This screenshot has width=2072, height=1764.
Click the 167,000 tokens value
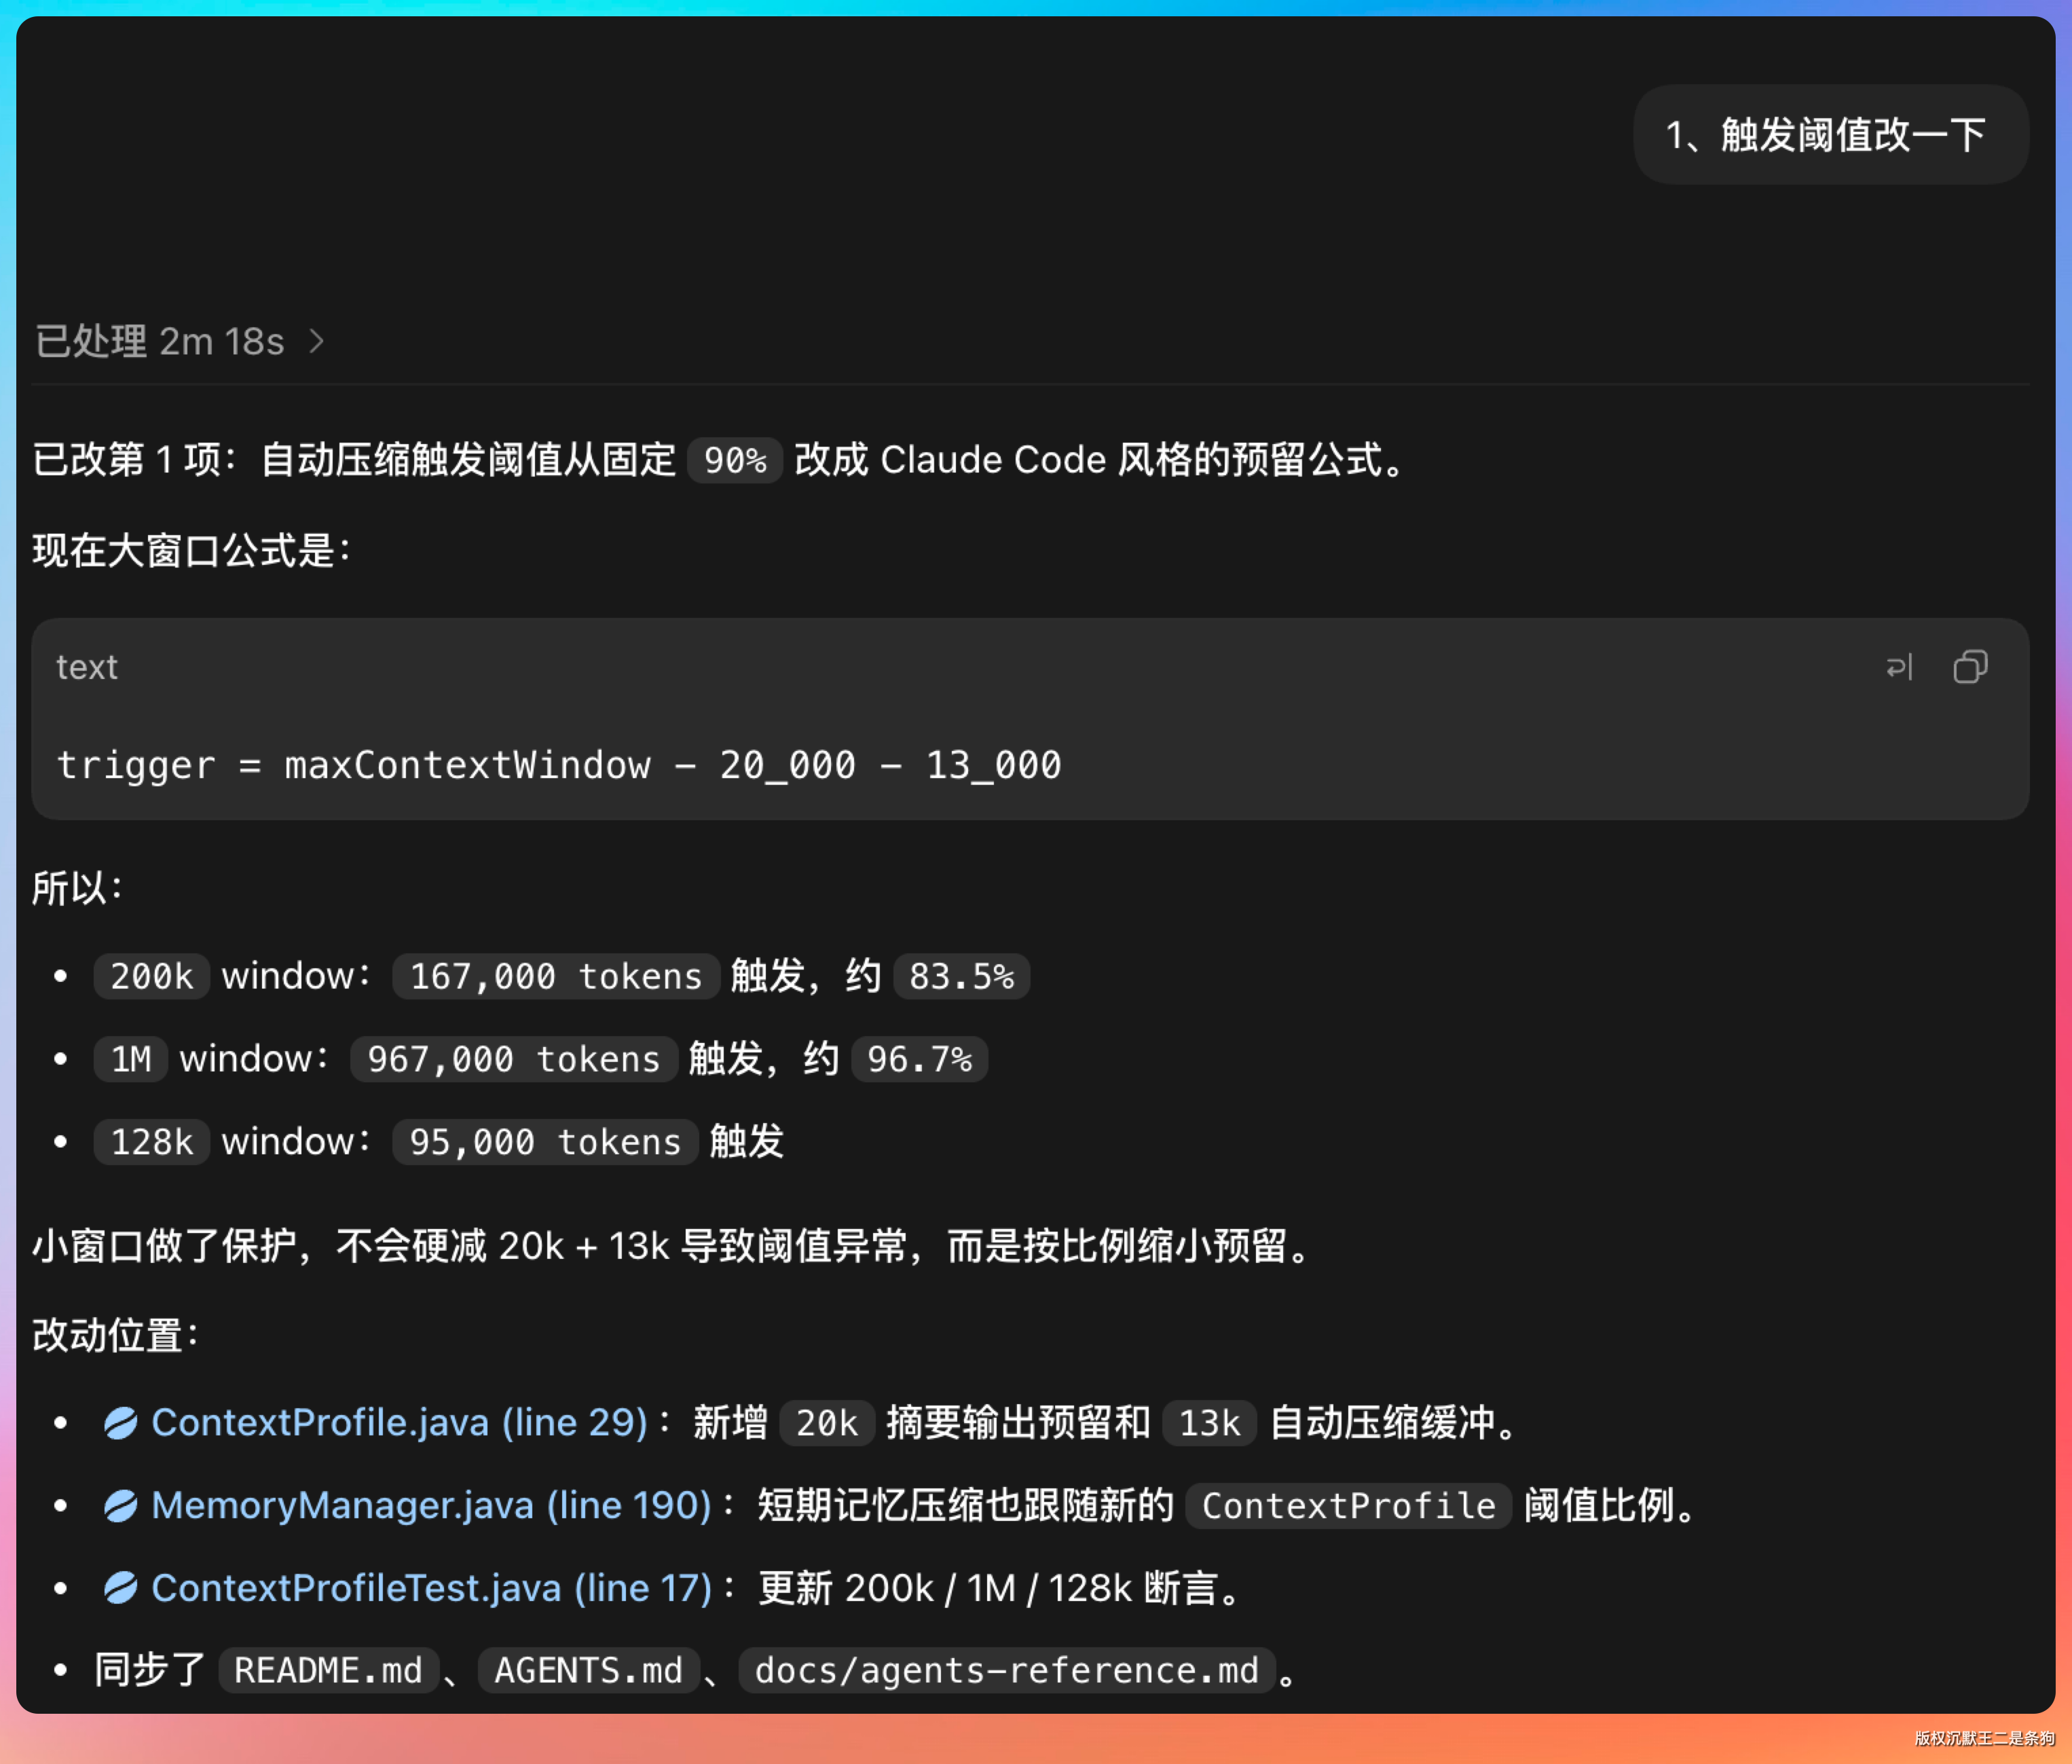pyautogui.click(x=556, y=976)
